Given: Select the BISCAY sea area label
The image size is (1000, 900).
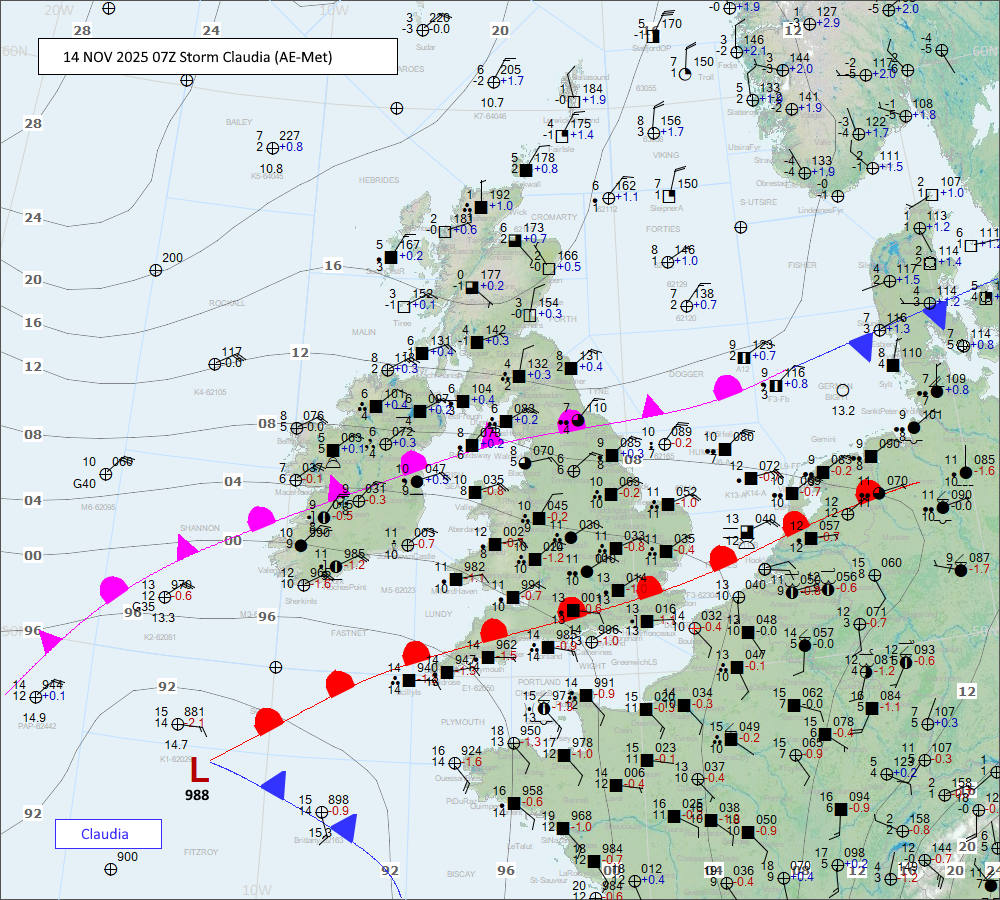Looking at the screenshot, I should click(x=461, y=873).
